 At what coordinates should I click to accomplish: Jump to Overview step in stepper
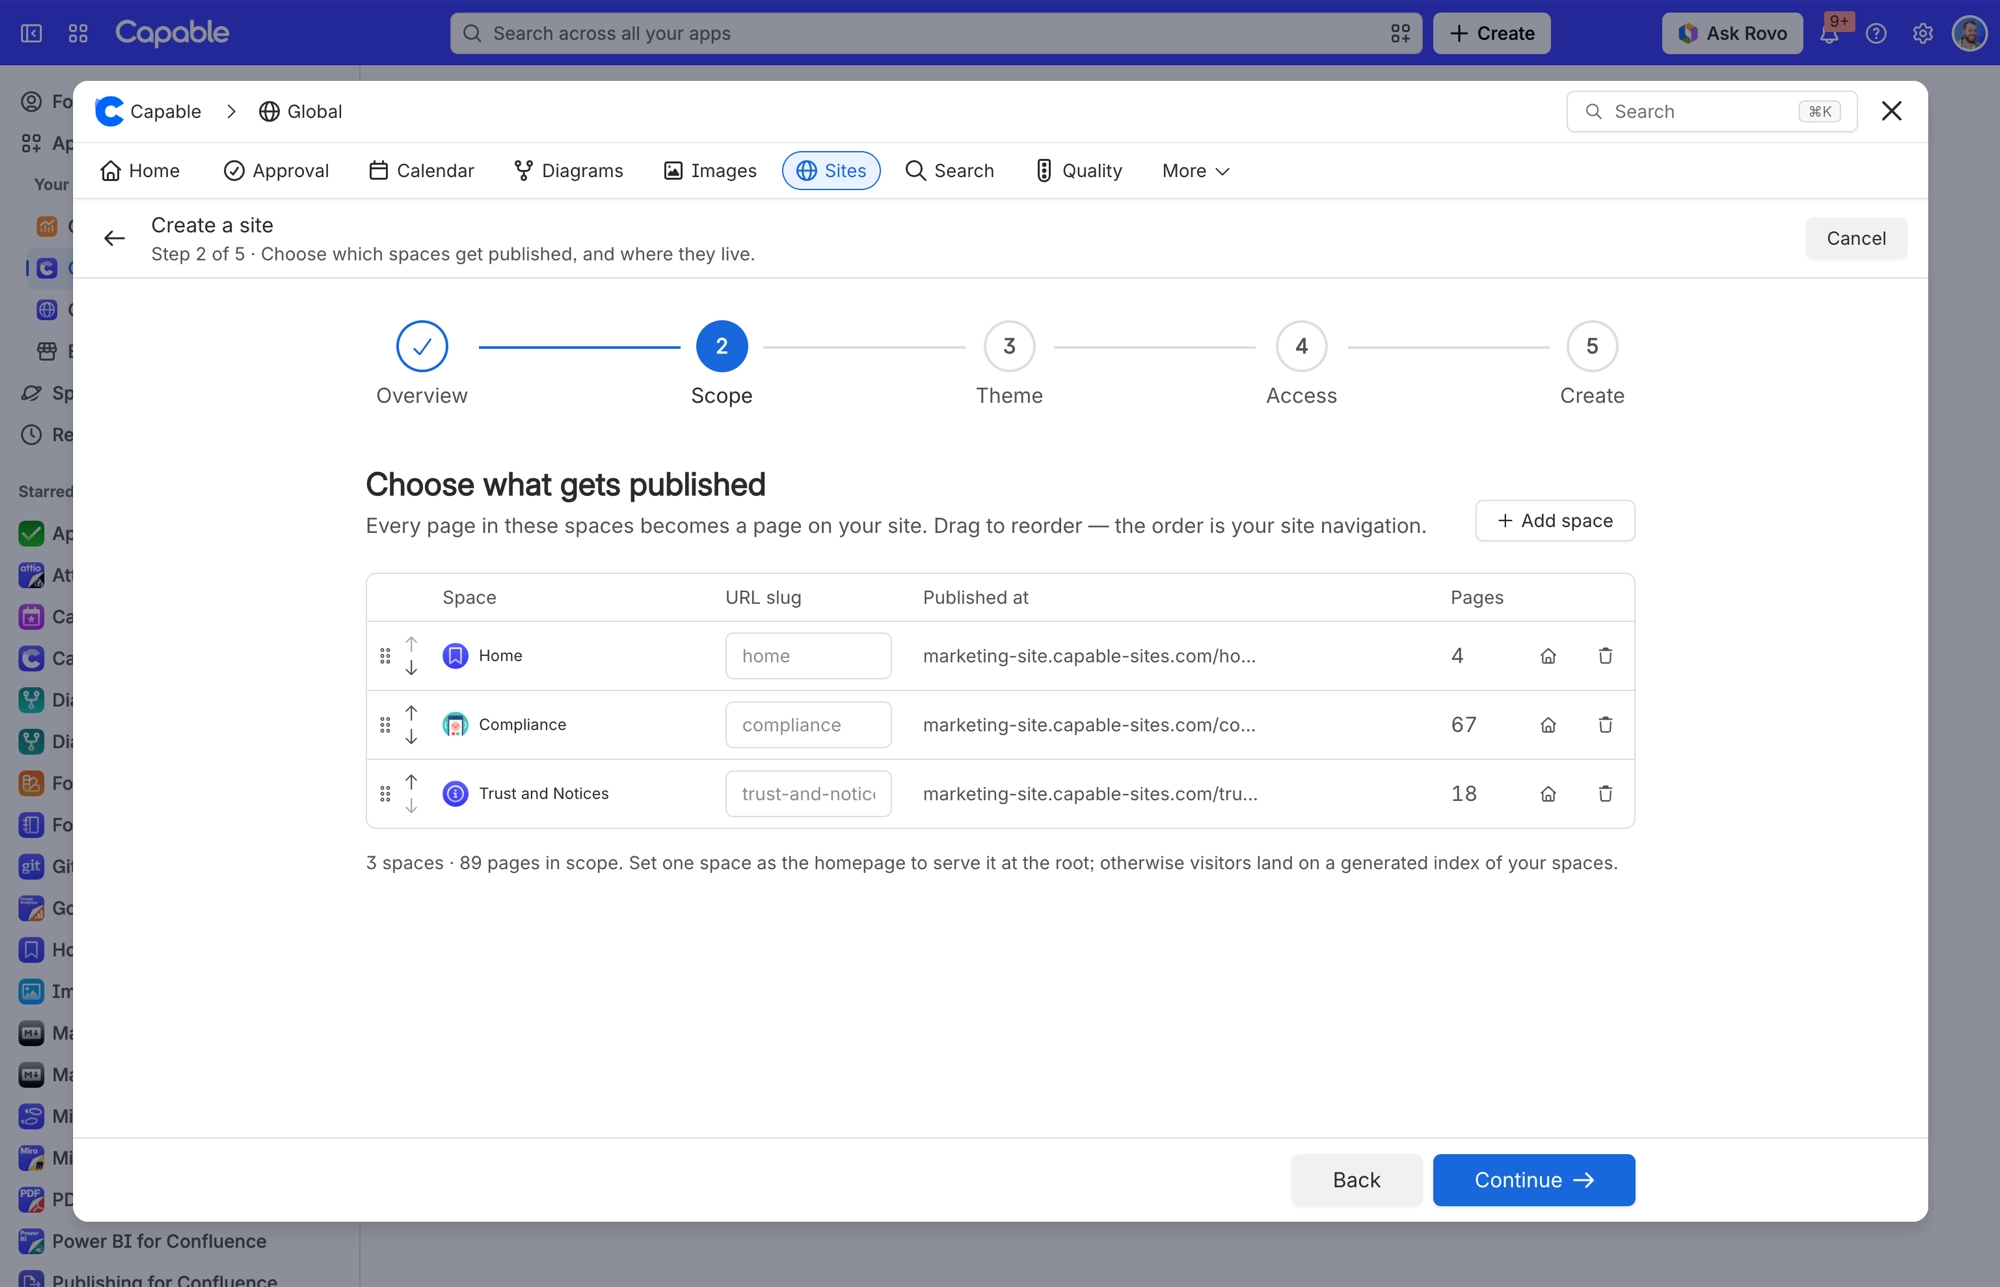pos(422,347)
